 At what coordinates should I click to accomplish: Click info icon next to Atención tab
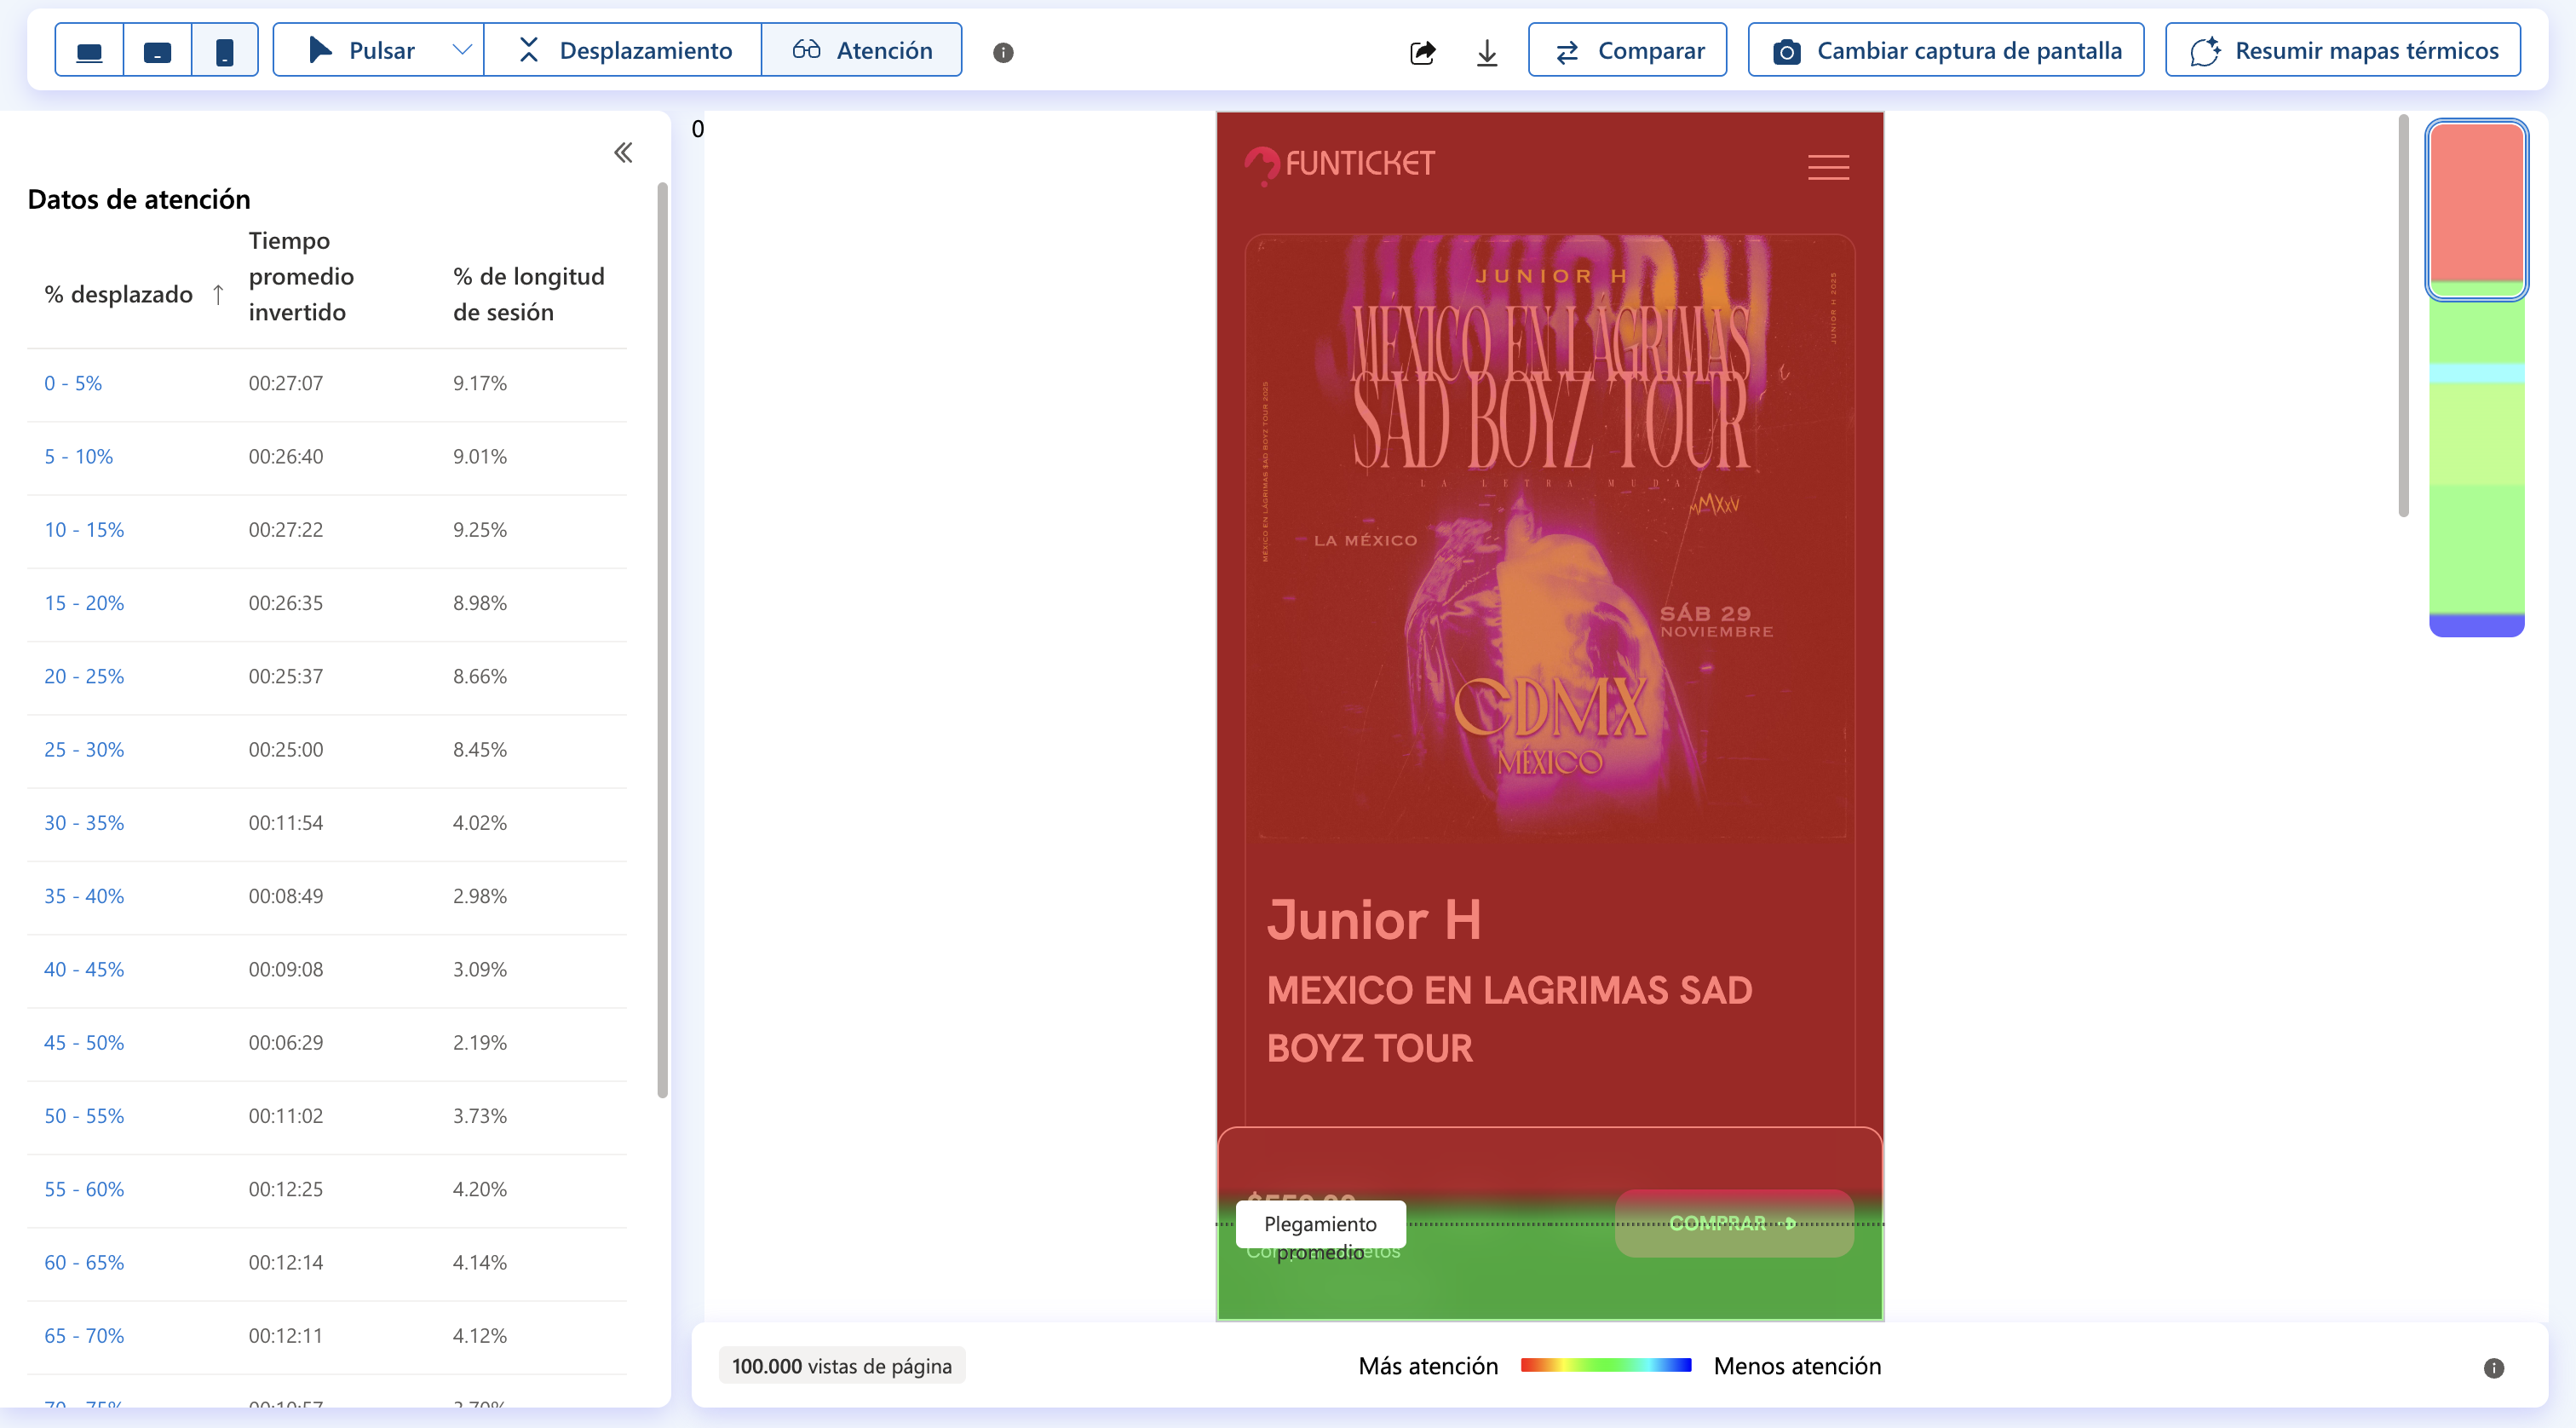point(1003,53)
